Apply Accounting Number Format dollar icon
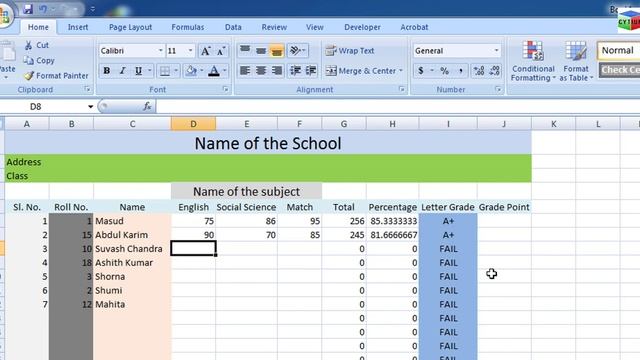The width and height of the screenshot is (640, 360). coord(420,71)
